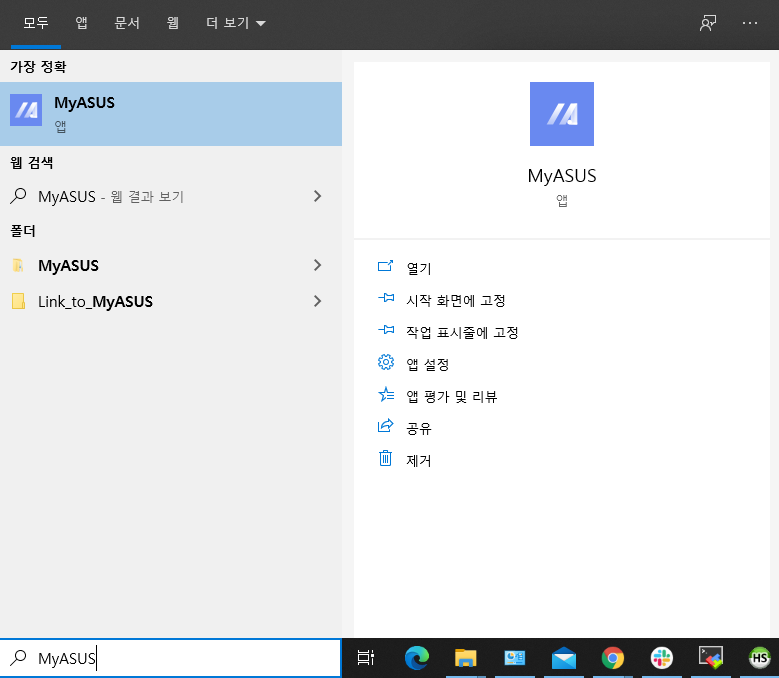Click the 웹 검색 section header
Viewport: 779px width, 678px height.
[32, 163]
